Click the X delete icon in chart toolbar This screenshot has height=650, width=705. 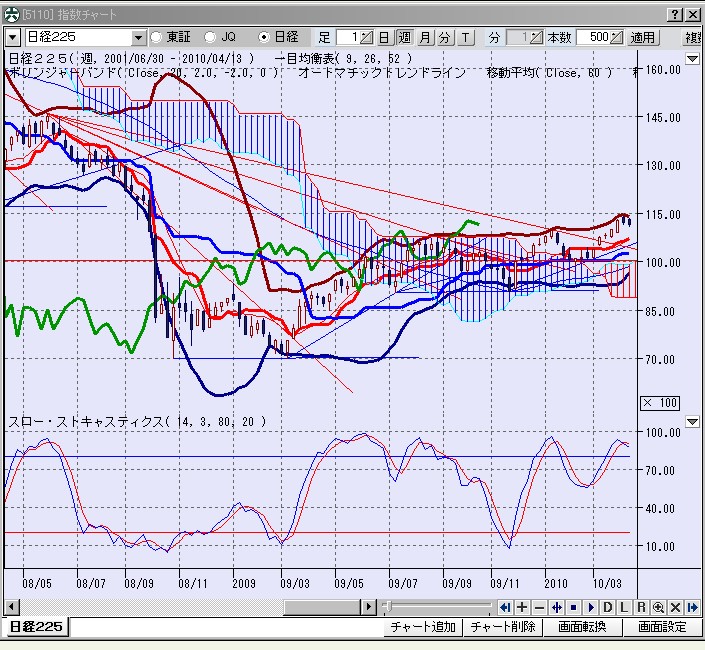pyautogui.click(x=675, y=608)
